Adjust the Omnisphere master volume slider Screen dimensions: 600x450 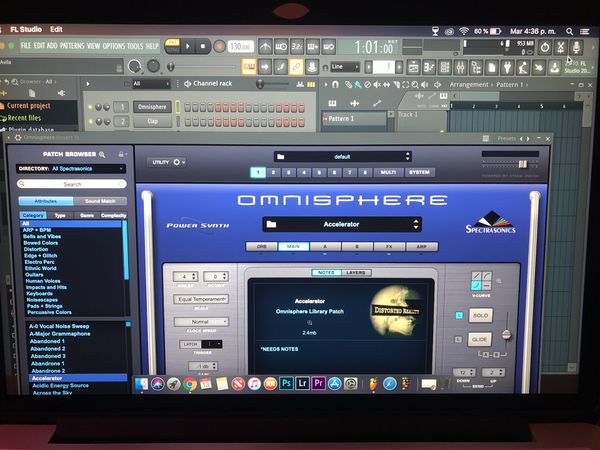tap(522, 164)
